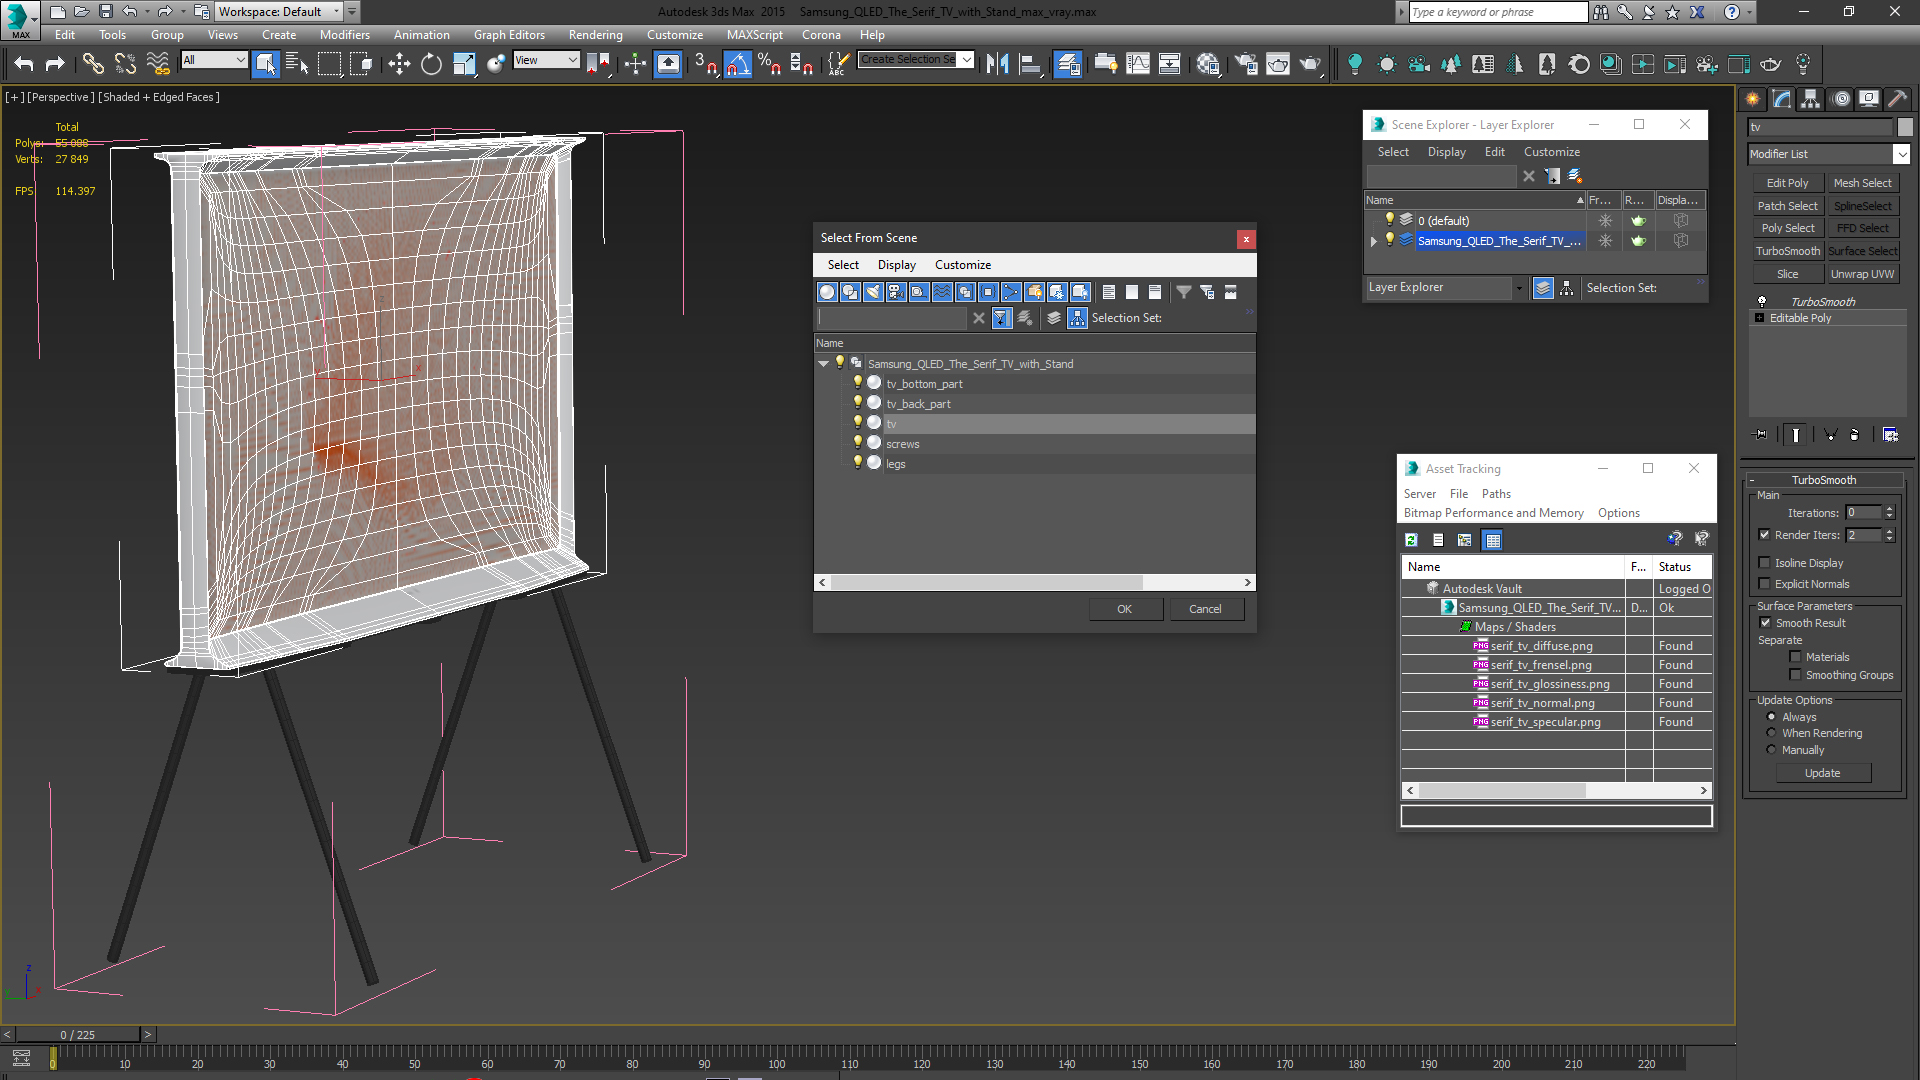Open Render Setup icon

click(x=1246, y=65)
